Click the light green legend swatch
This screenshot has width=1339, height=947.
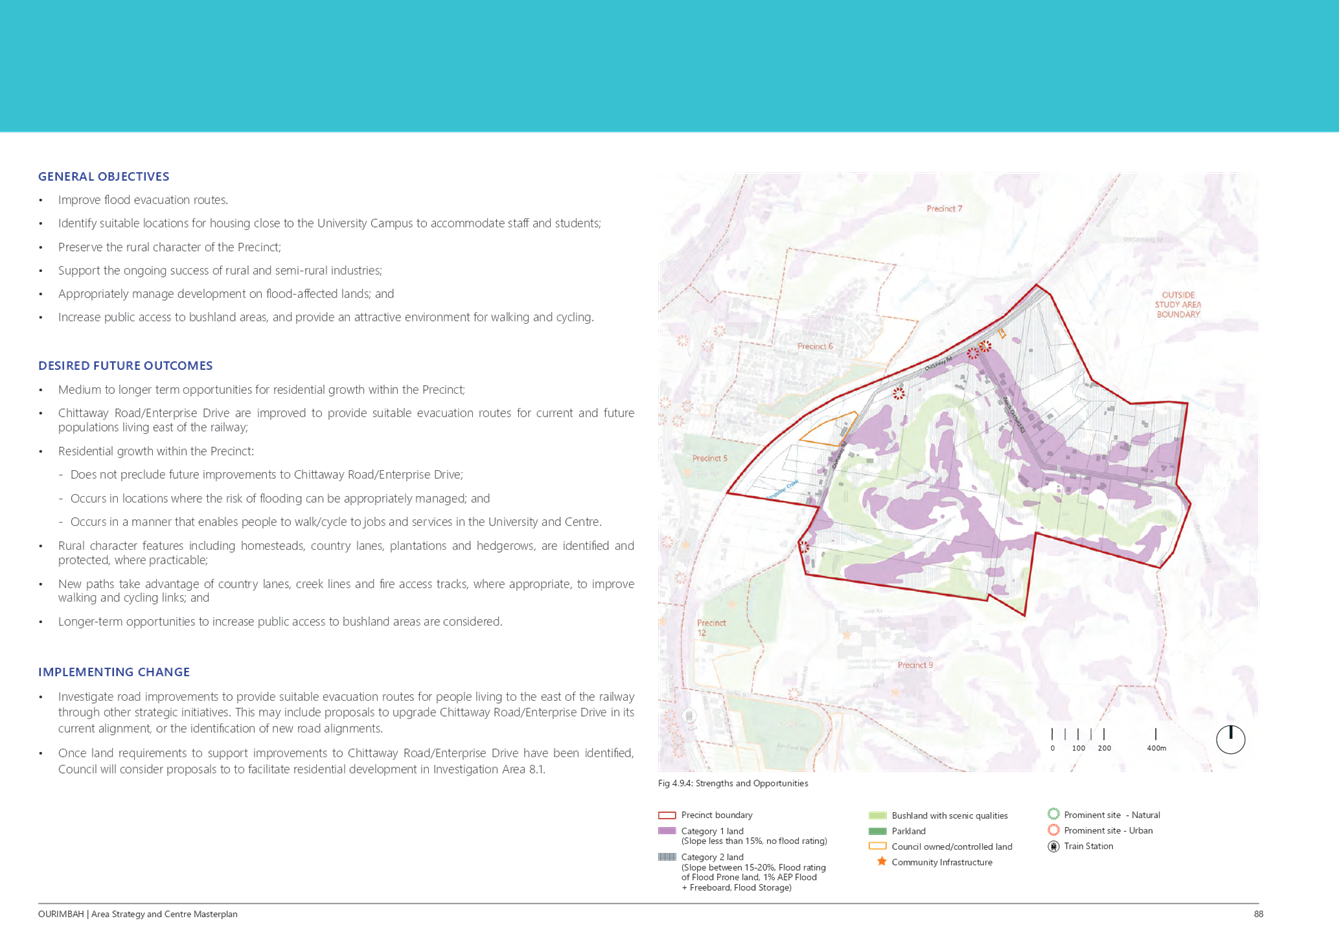pos(877,816)
